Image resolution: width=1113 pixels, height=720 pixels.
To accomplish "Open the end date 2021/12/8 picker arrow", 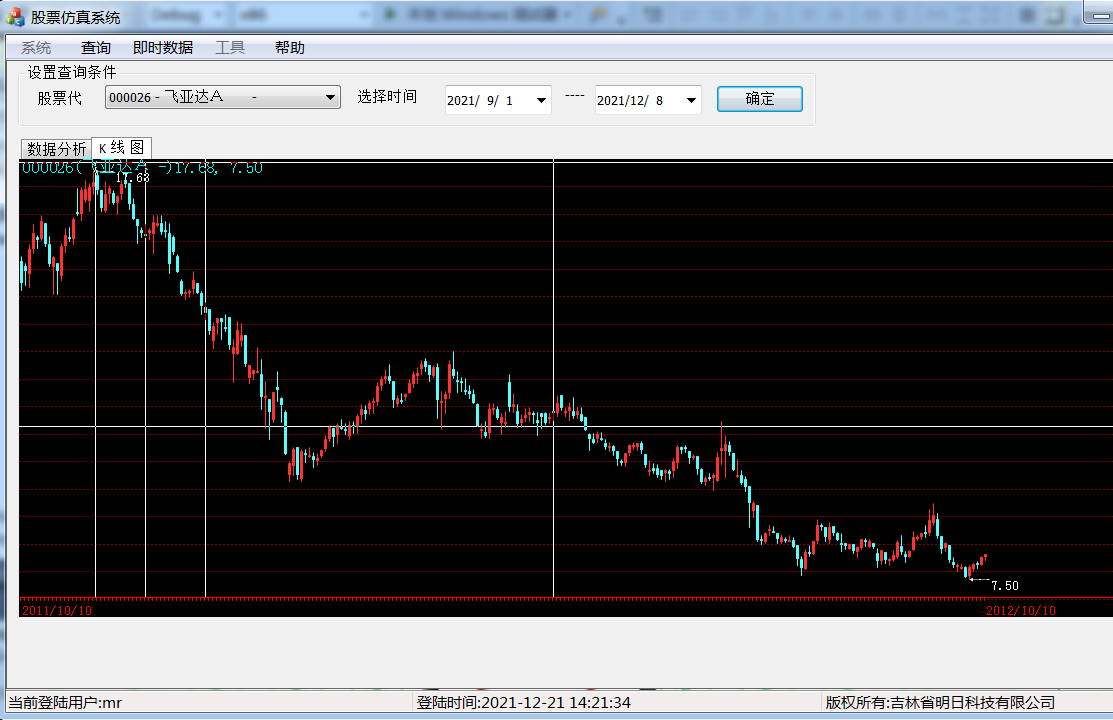I will [x=691, y=100].
